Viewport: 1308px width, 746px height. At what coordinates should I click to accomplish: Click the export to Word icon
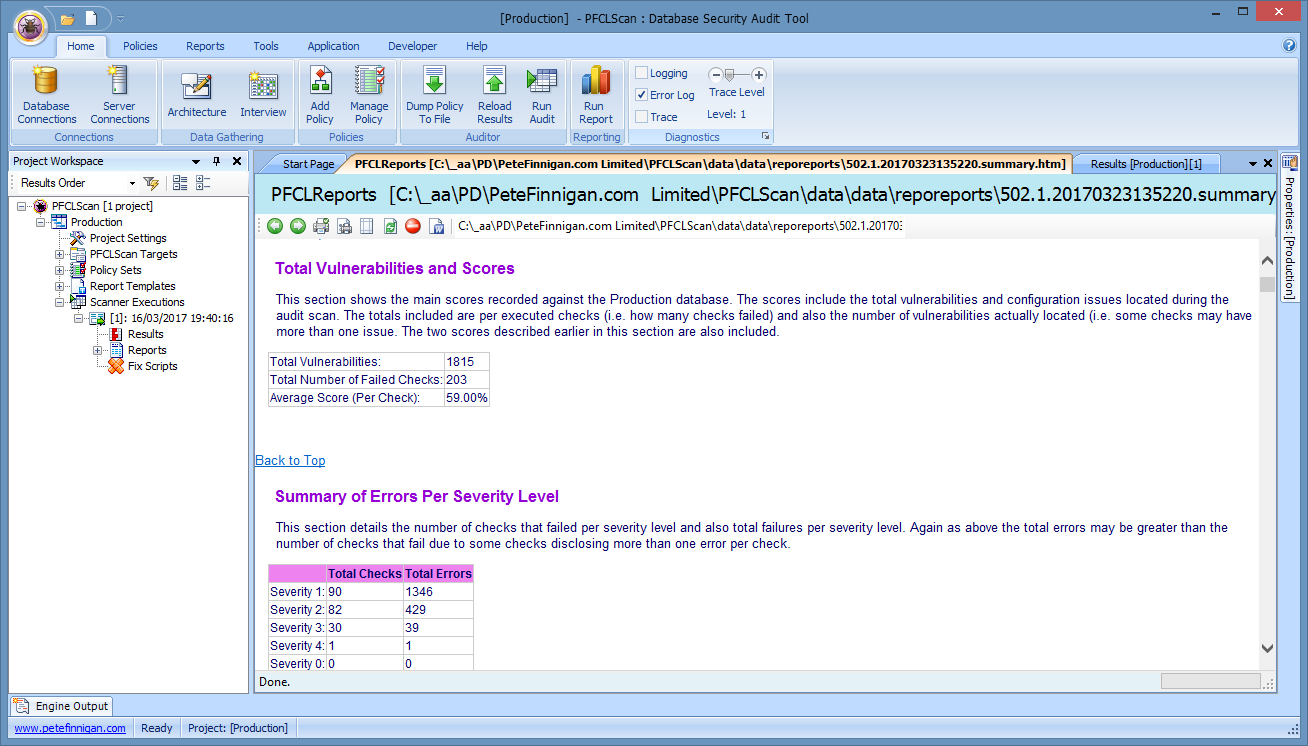[x=436, y=226]
